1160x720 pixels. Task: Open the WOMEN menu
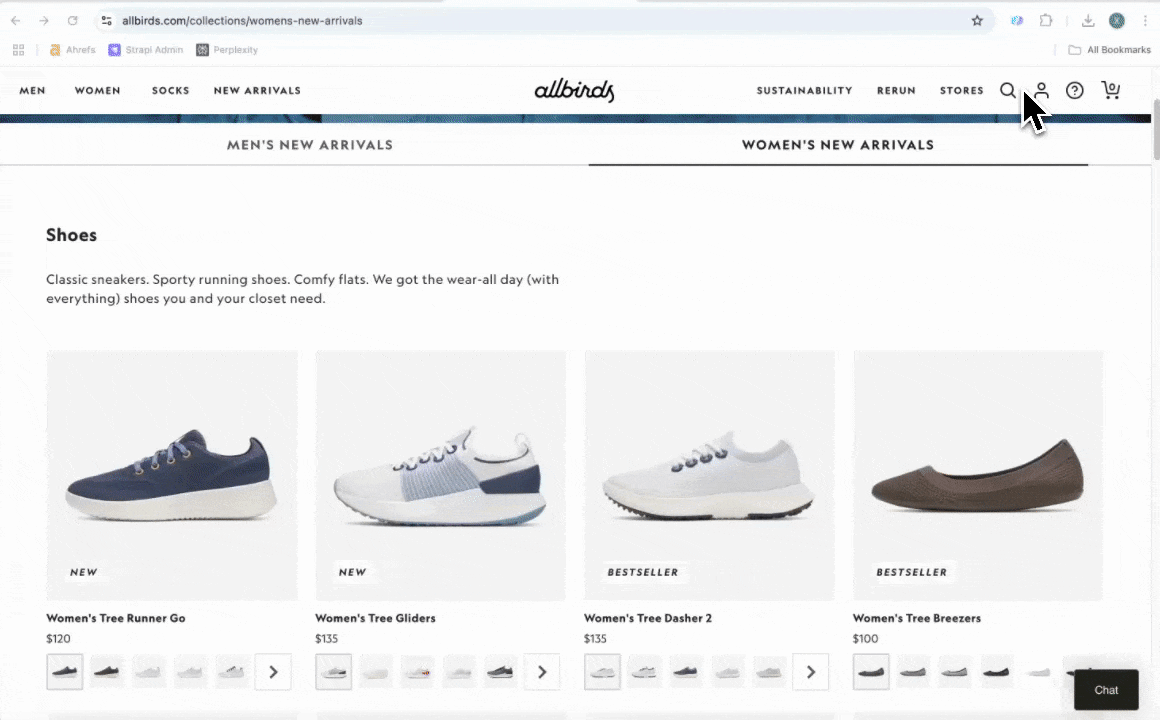pos(98,90)
